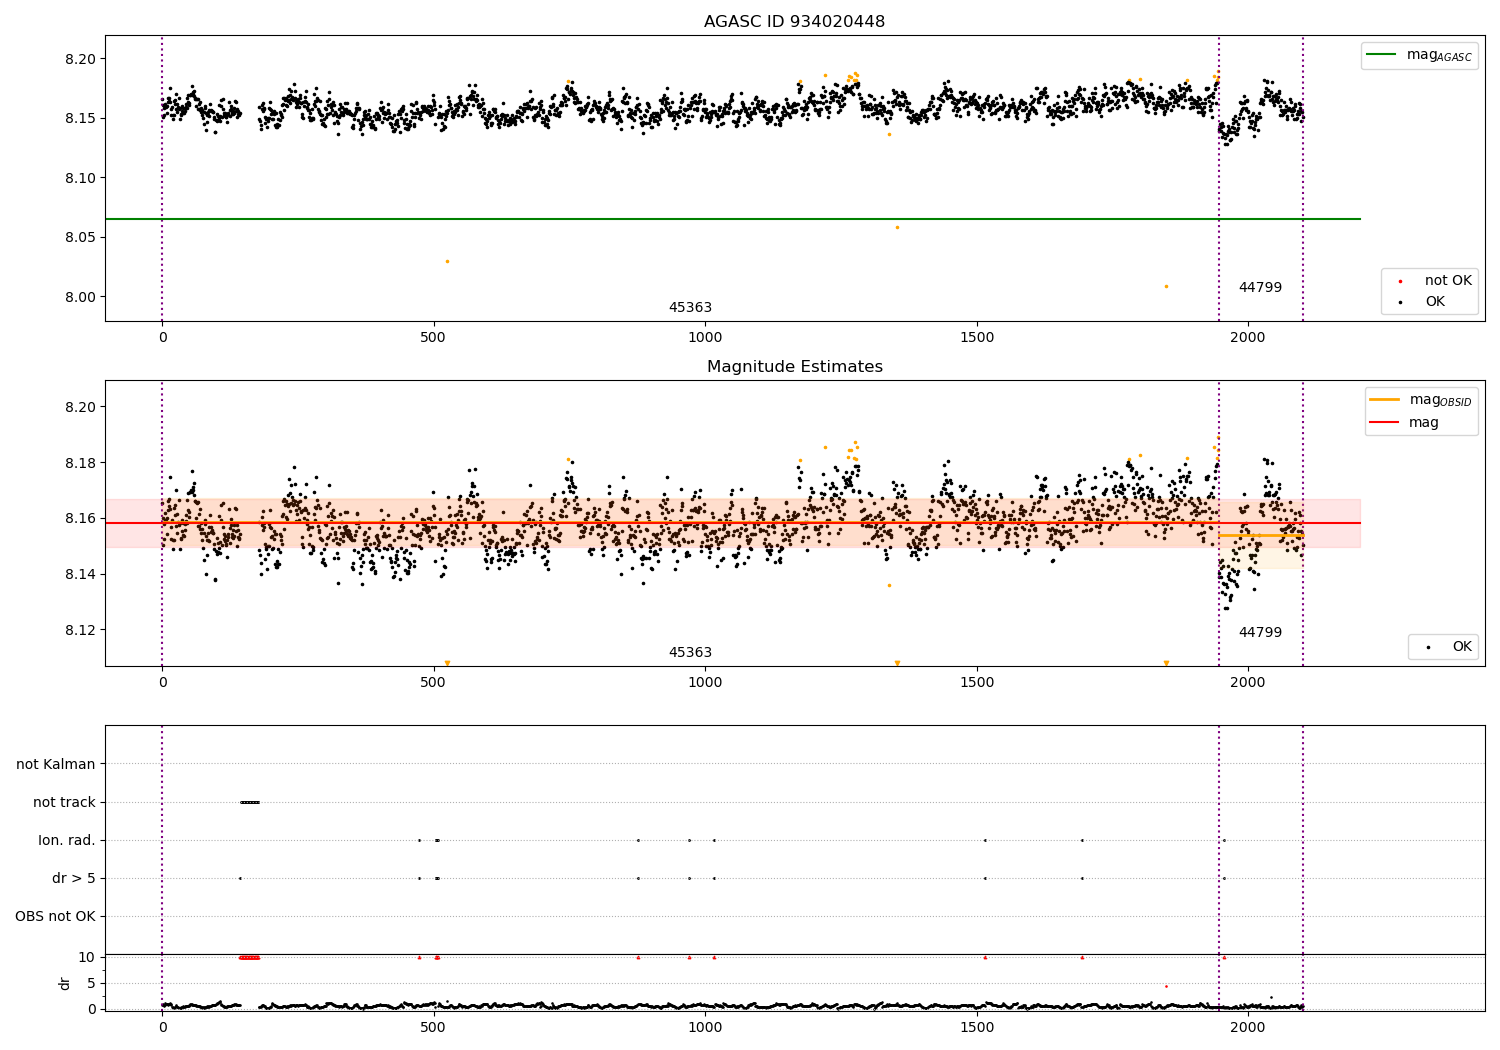
Task: Click the 8.20 y-tick in top plot
Action: (x=81, y=59)
